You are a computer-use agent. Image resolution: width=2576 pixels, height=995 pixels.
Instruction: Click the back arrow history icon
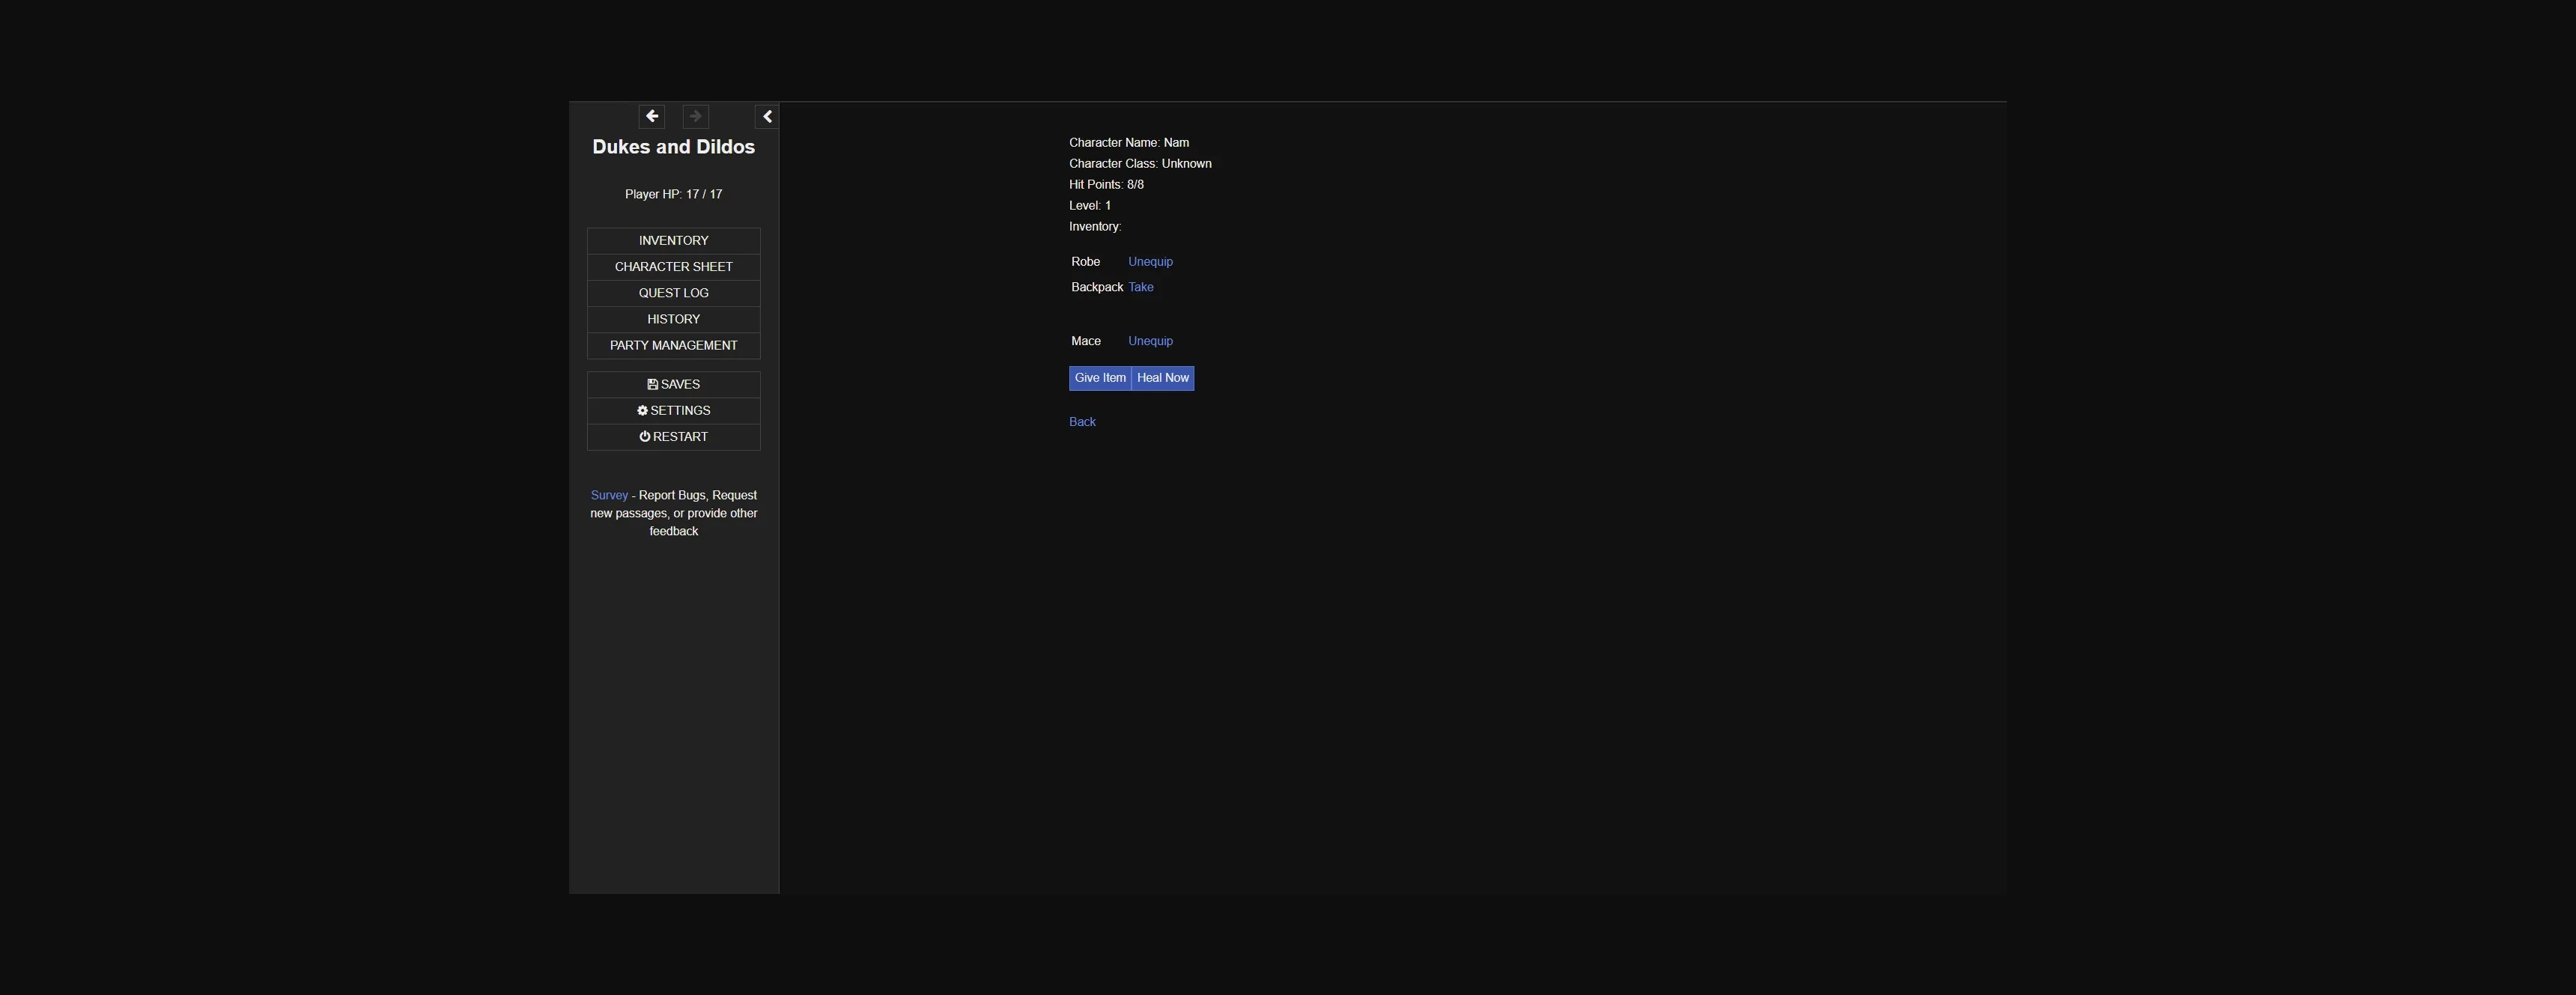click(651, 117)
